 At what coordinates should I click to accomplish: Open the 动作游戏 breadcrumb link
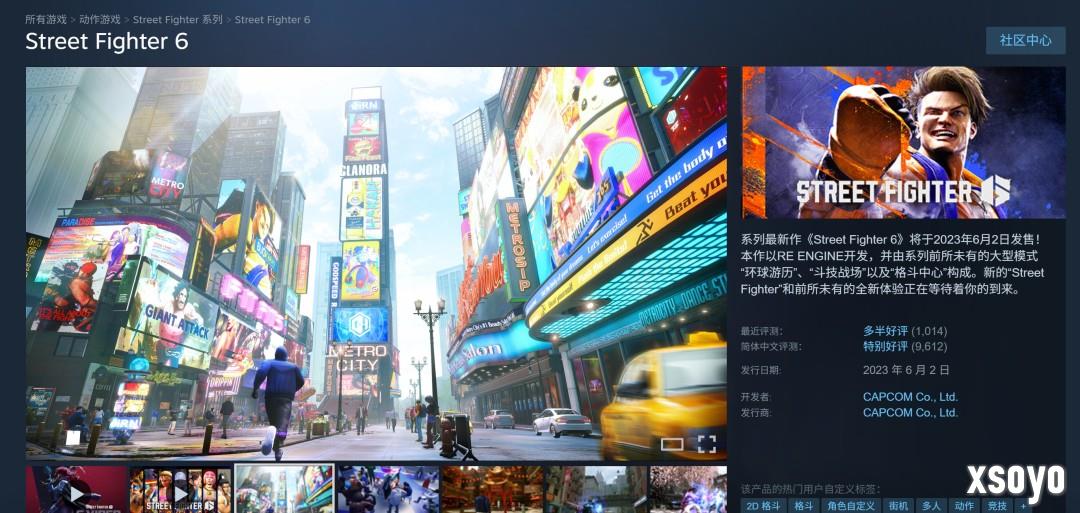[99, 20]
